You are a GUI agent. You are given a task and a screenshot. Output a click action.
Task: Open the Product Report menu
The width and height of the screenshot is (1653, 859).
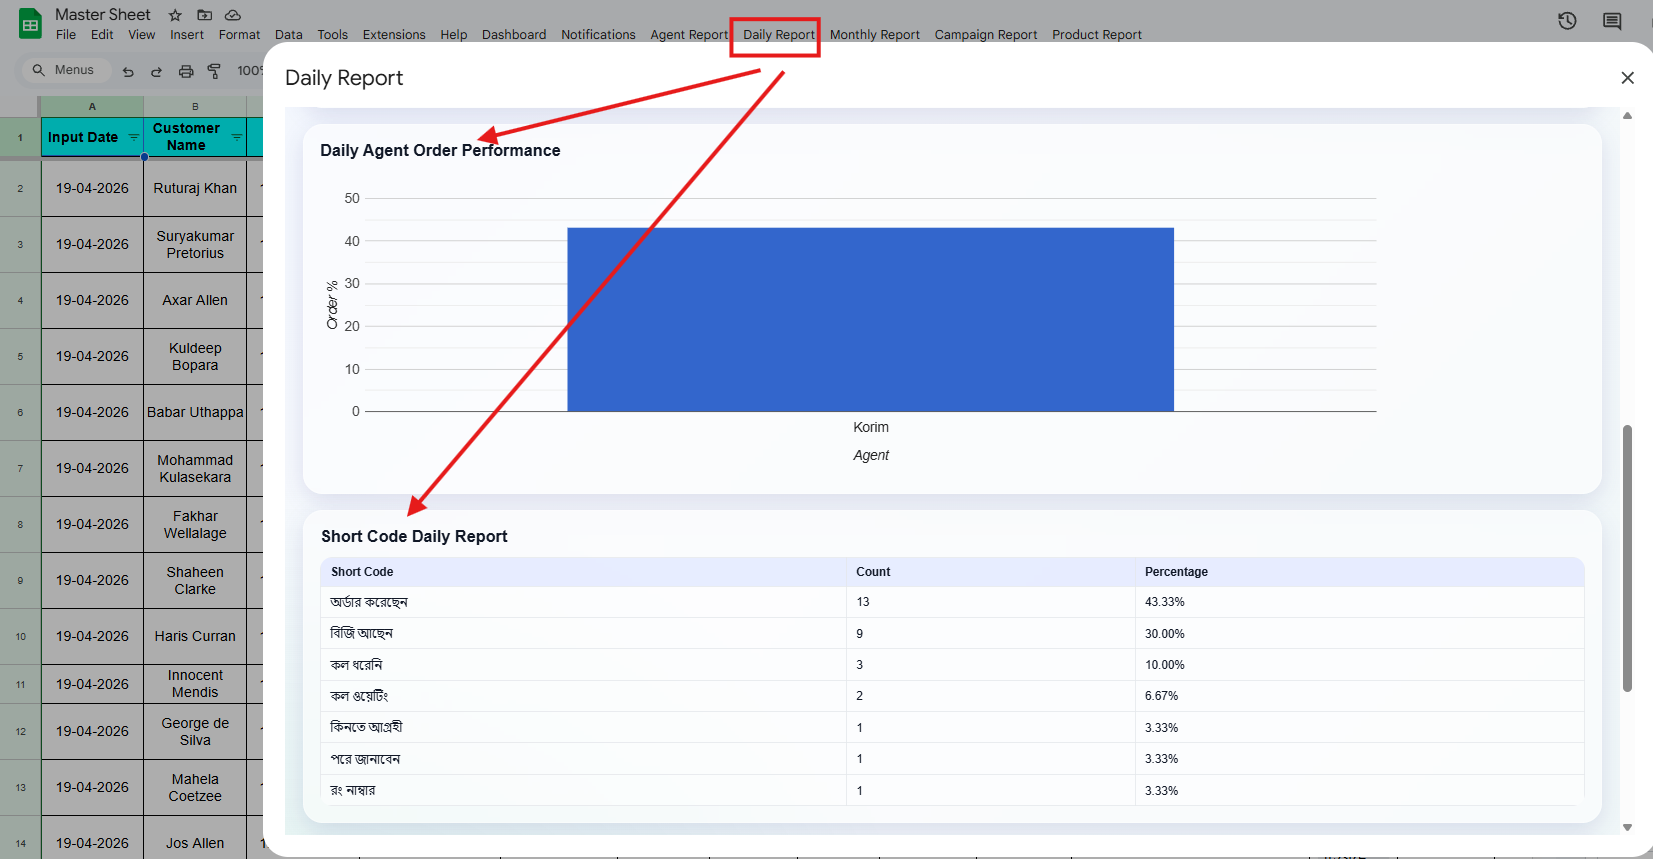pyautogui.click(x=1097, y=35)
